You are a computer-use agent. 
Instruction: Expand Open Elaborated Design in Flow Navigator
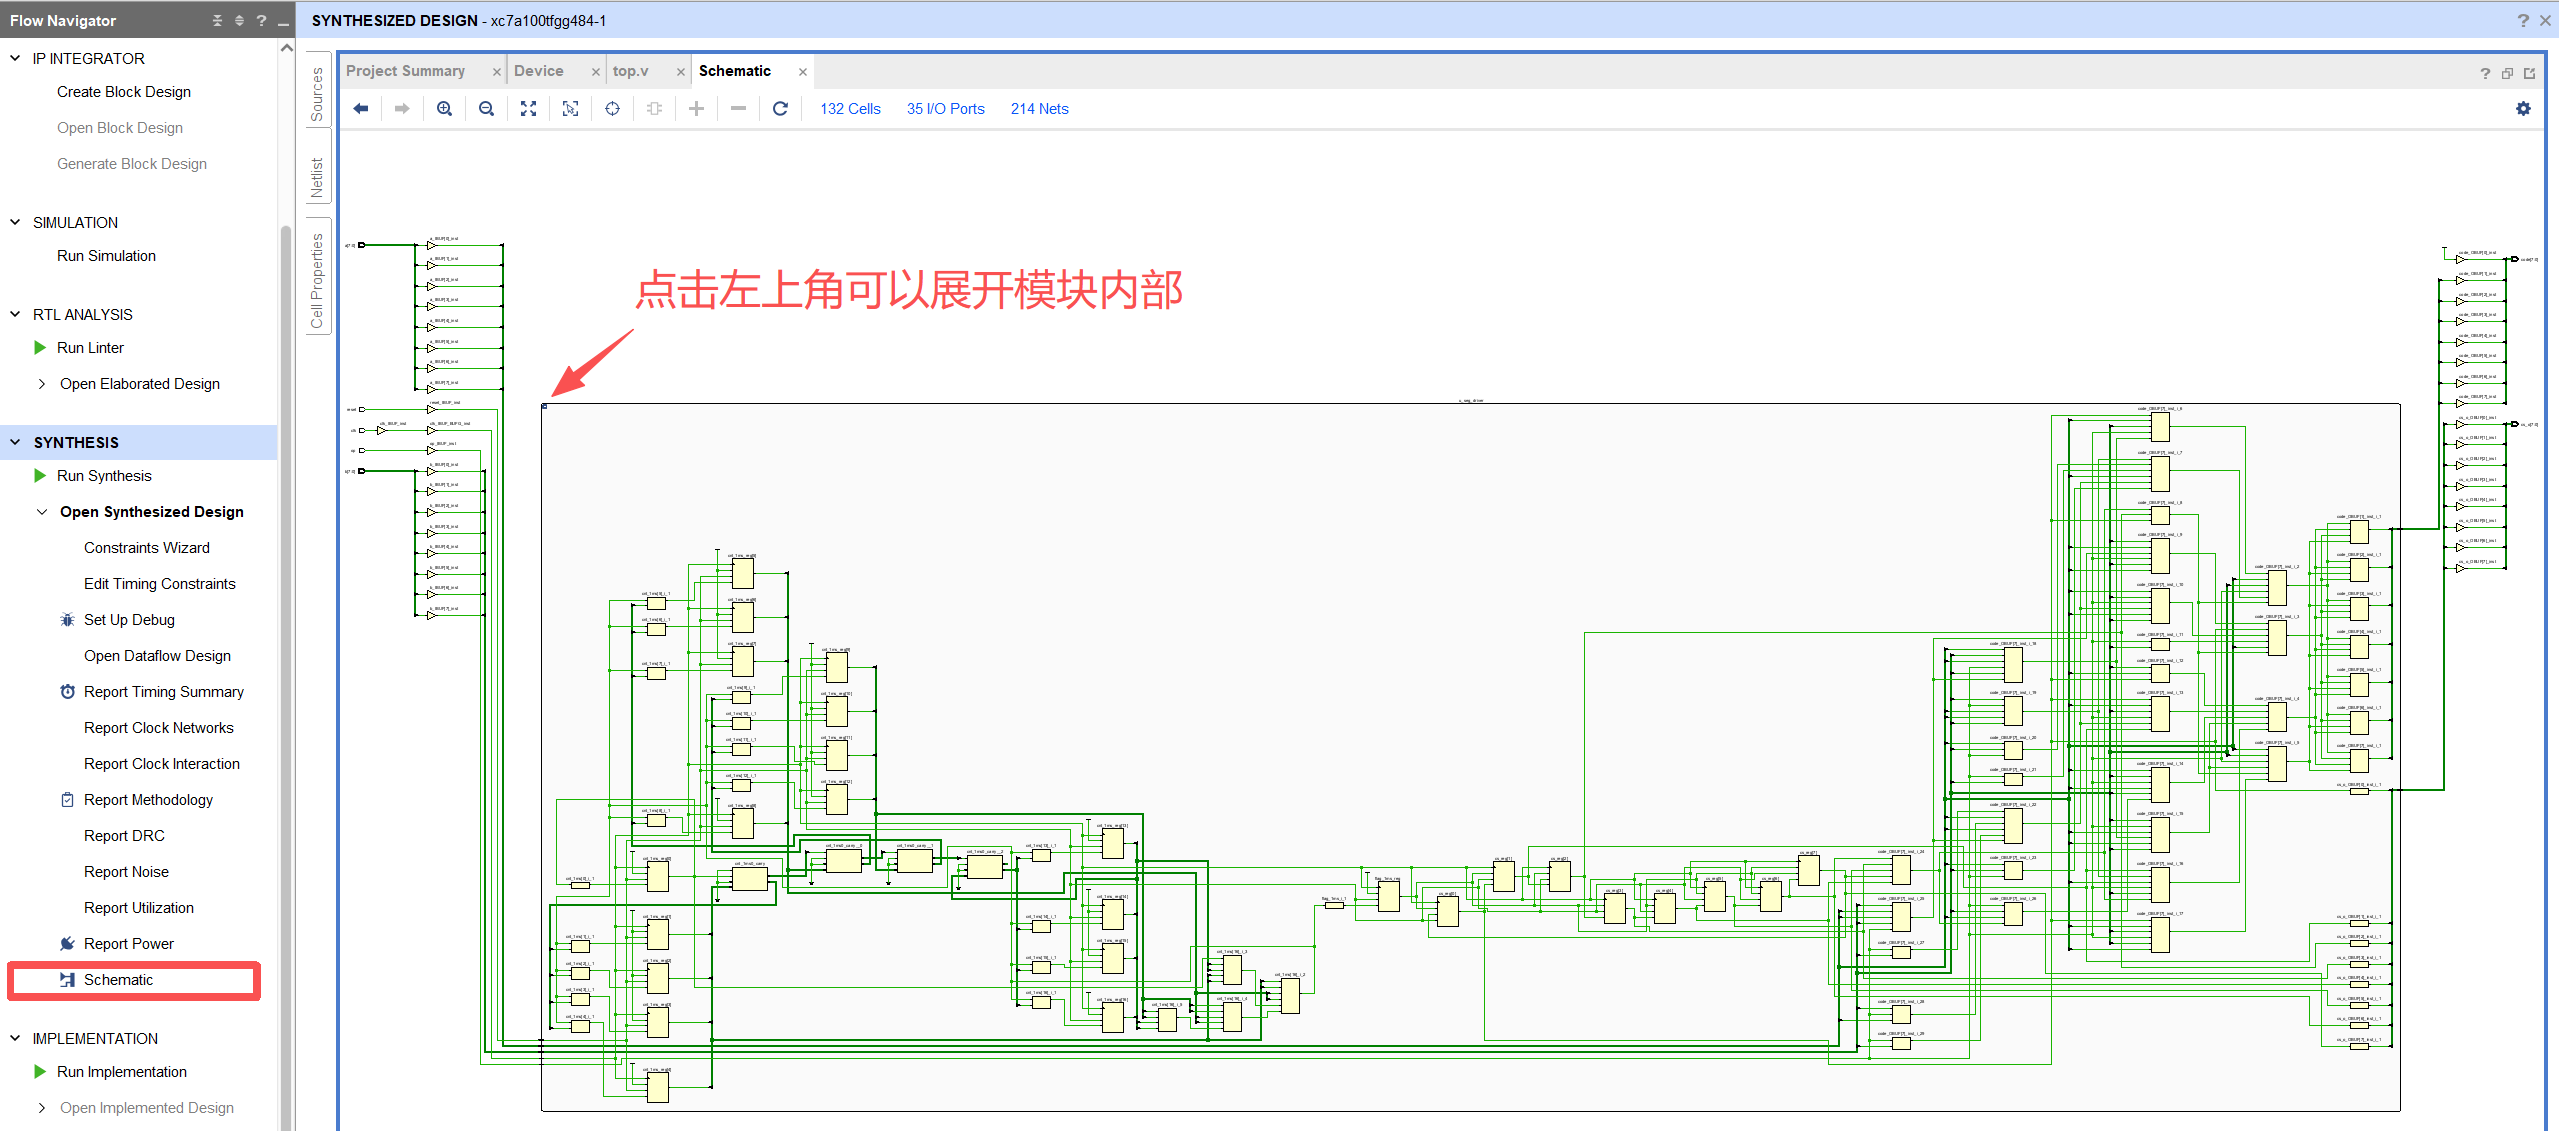pyautogui.click(x=41, y=383)
